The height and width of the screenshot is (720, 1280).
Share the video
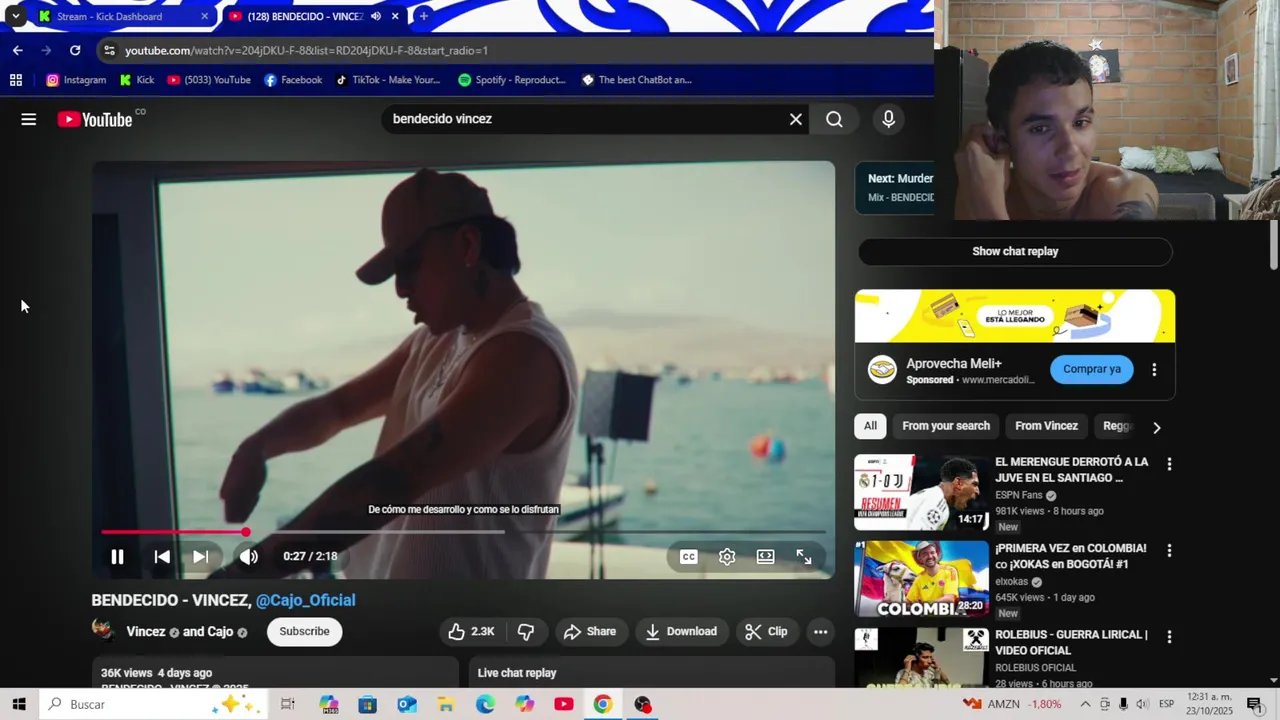pos(590,631)
